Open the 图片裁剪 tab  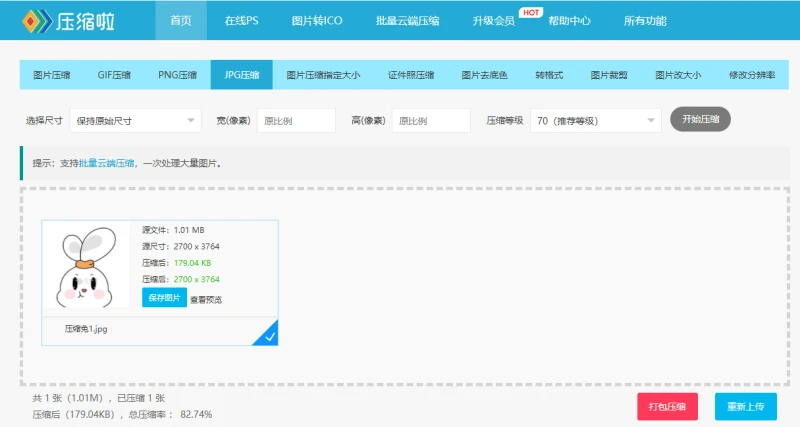[x=609, y=75]
